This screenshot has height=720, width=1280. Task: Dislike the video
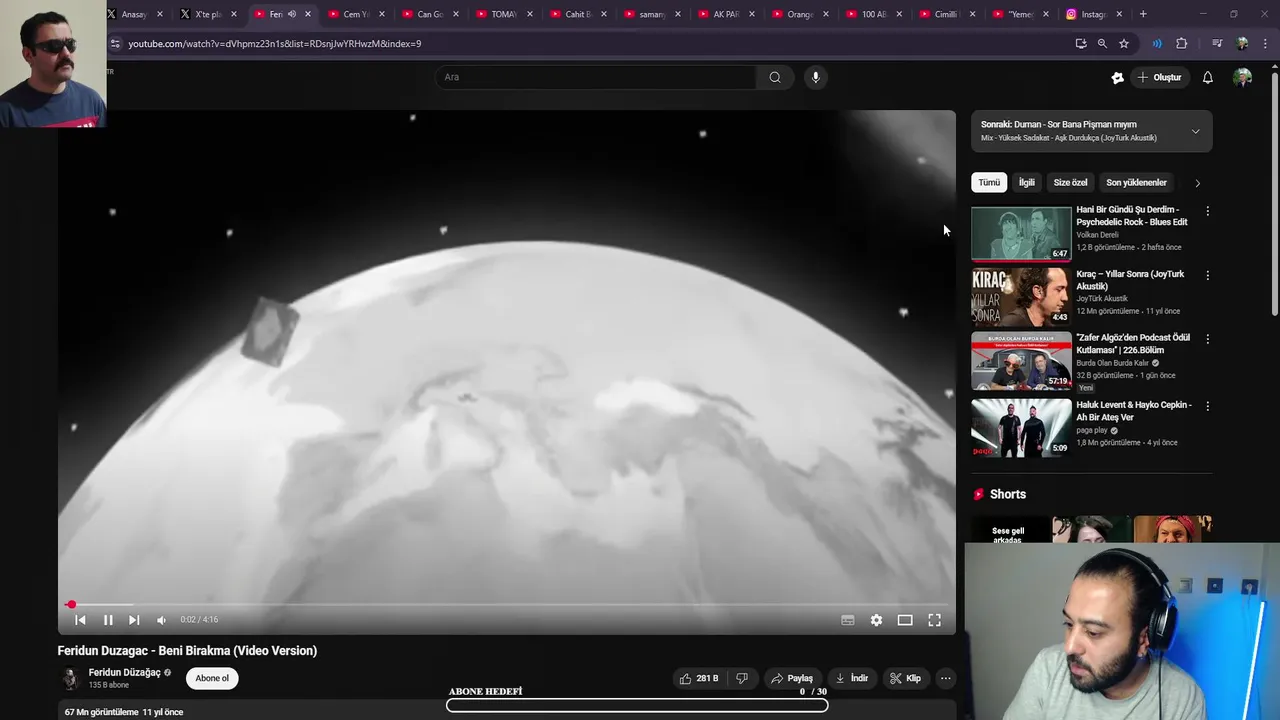coord(742,678)
